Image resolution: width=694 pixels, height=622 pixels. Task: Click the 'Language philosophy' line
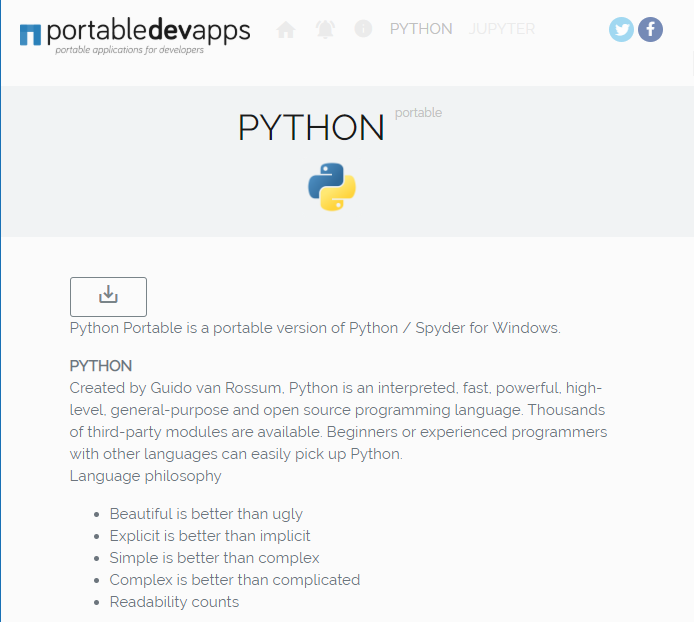(145, 476)
